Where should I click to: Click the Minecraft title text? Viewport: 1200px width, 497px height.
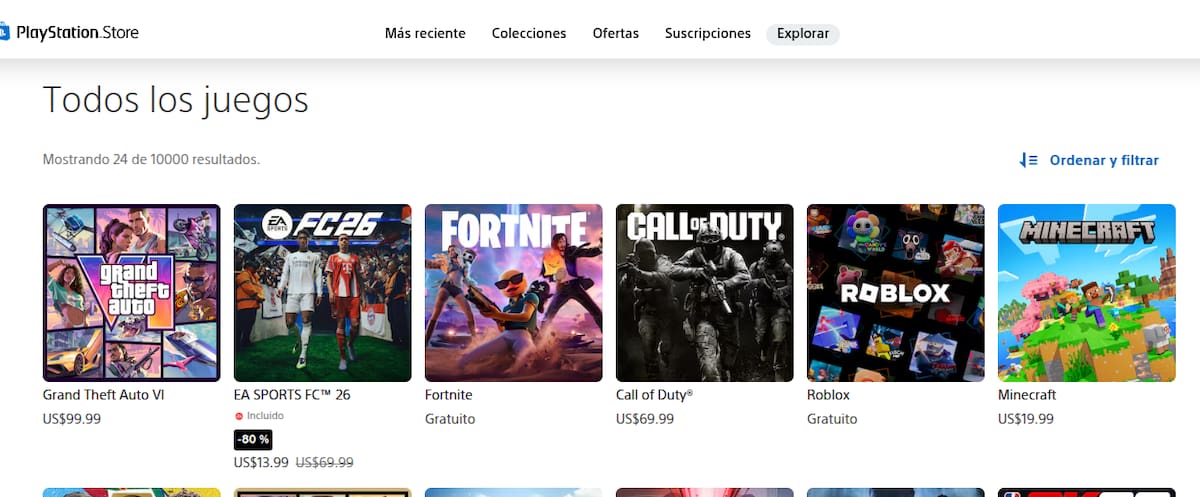pyautogui.click(x=1027, y=395)
